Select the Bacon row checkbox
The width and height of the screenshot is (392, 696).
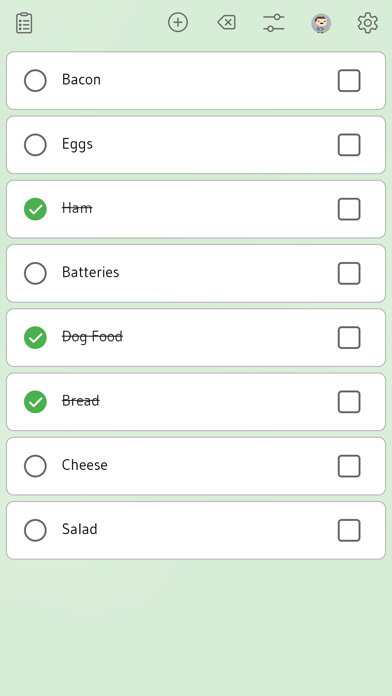349,80
